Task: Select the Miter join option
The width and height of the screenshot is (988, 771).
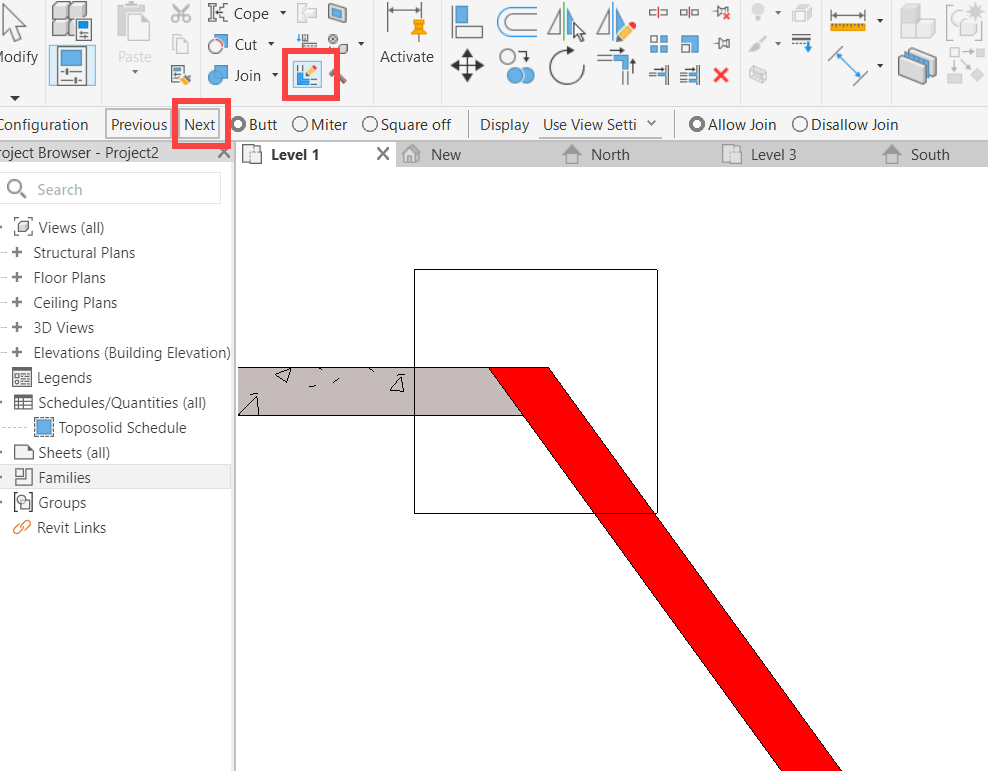Action: 300,125
